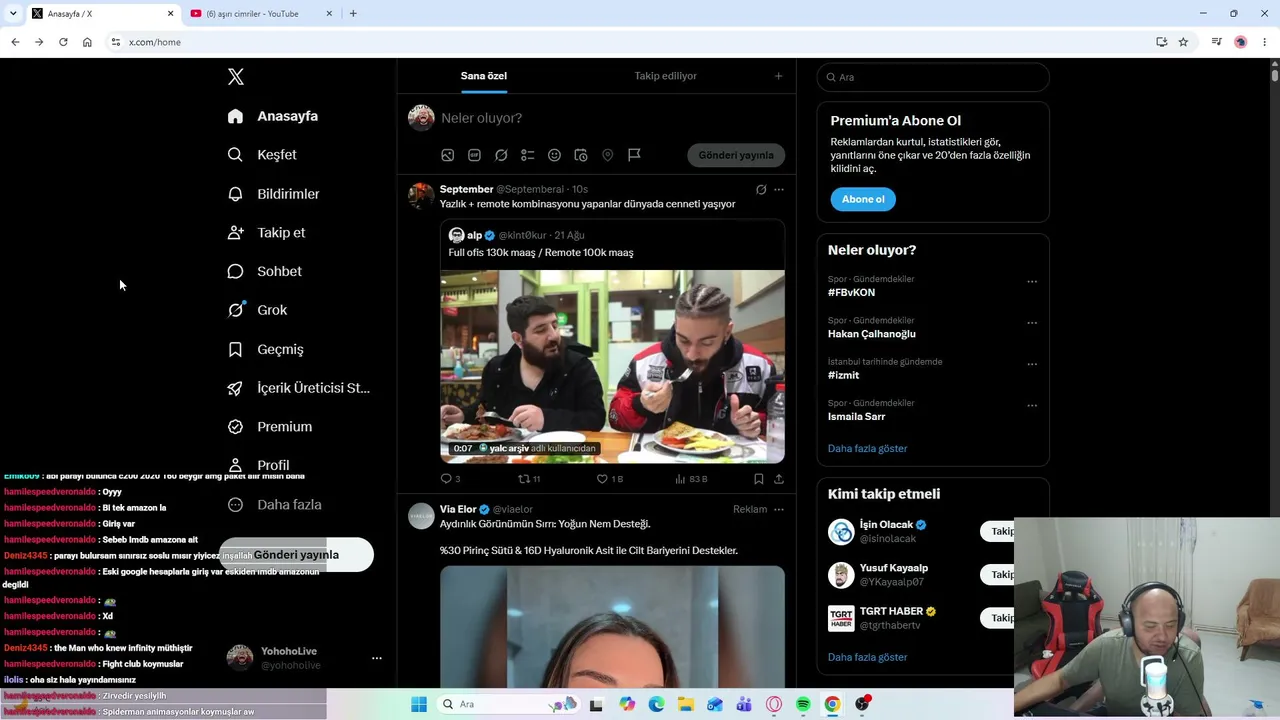Screen dimensions: 1280x720
Task: Like September's post
Action: (x=609, y=479)
